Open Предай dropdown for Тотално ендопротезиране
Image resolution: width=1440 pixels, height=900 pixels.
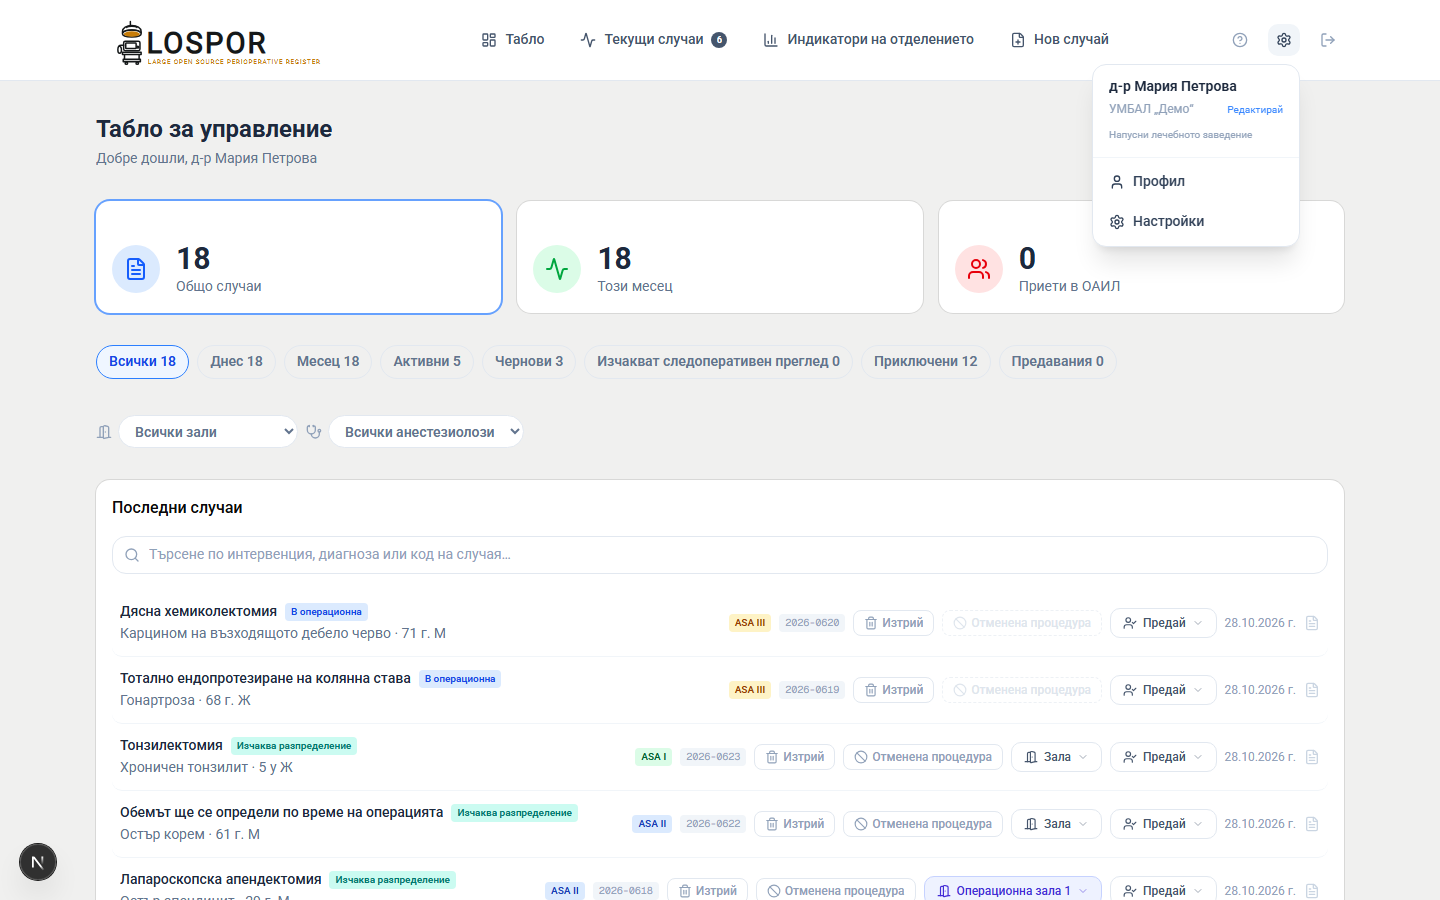point(1163,690)
